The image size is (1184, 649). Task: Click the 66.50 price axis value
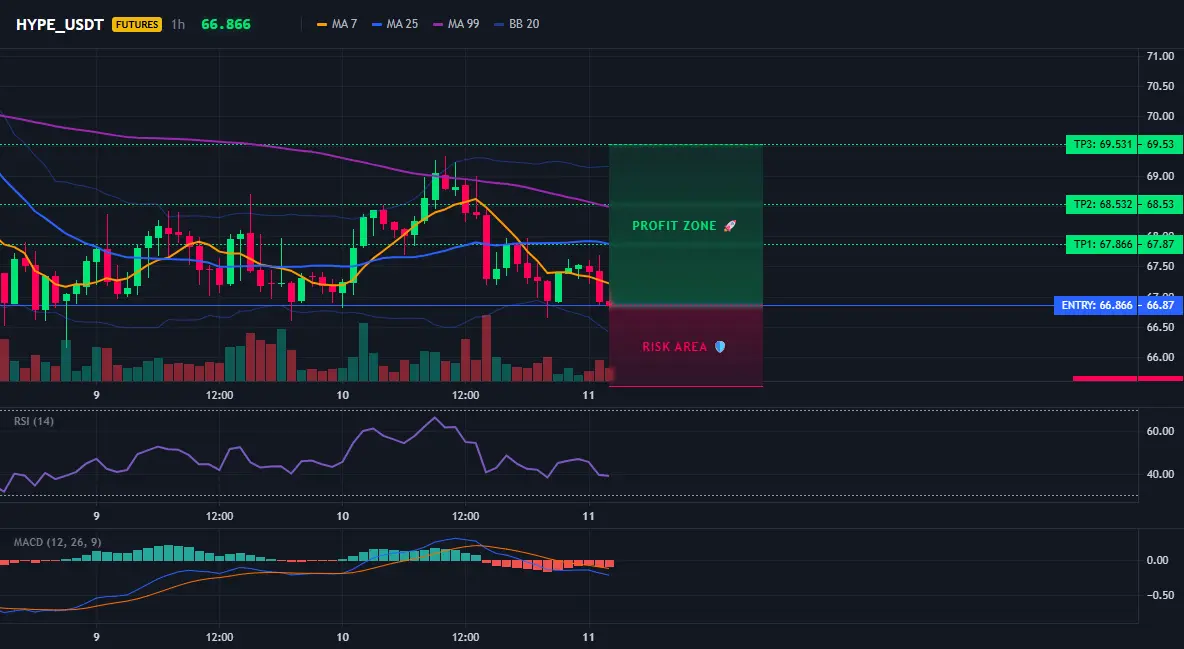point(1160,327)
